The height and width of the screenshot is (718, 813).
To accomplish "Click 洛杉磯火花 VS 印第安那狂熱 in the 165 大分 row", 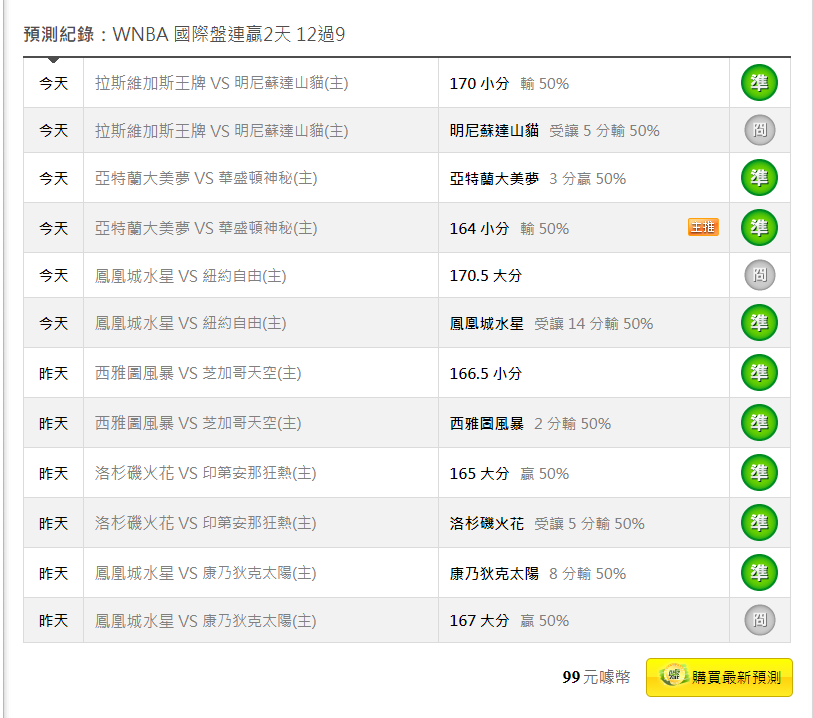I will tap(205, 473).
